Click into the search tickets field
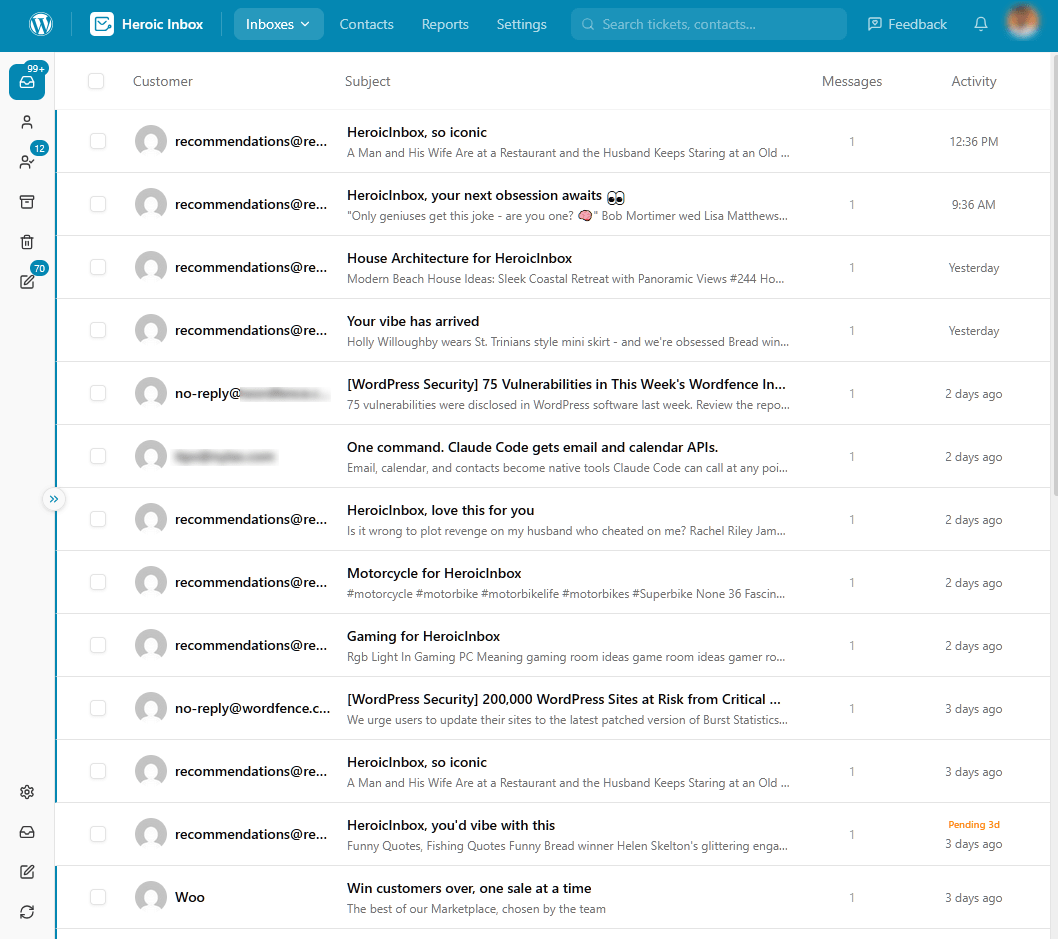Viewport: 1058px width, 939px height. coord(708,24)
